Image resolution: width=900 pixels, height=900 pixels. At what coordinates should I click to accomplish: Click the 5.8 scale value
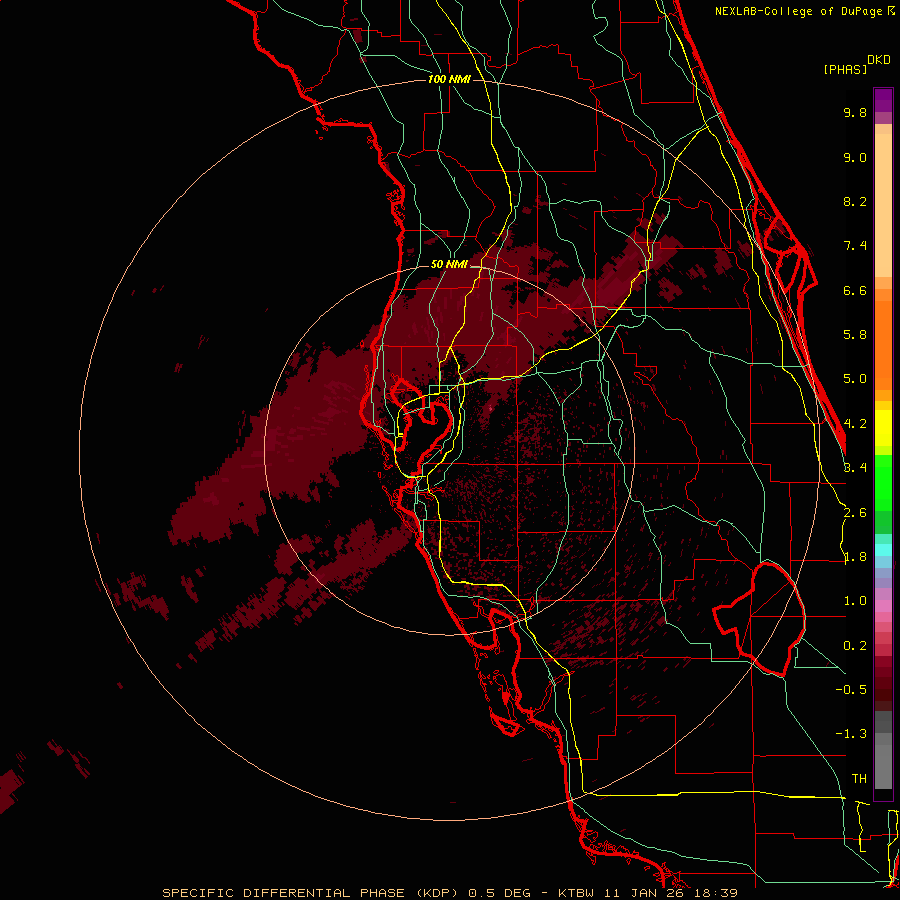(x=855, y=335)
